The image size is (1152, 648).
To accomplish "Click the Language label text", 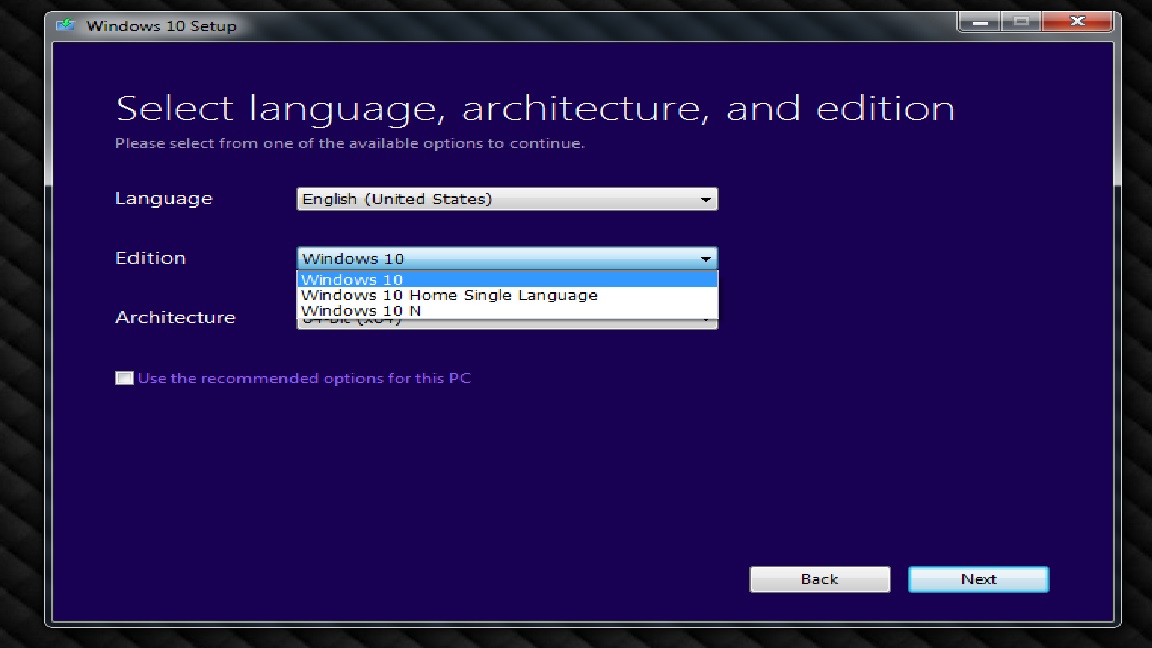I will [x=164, y=199].
